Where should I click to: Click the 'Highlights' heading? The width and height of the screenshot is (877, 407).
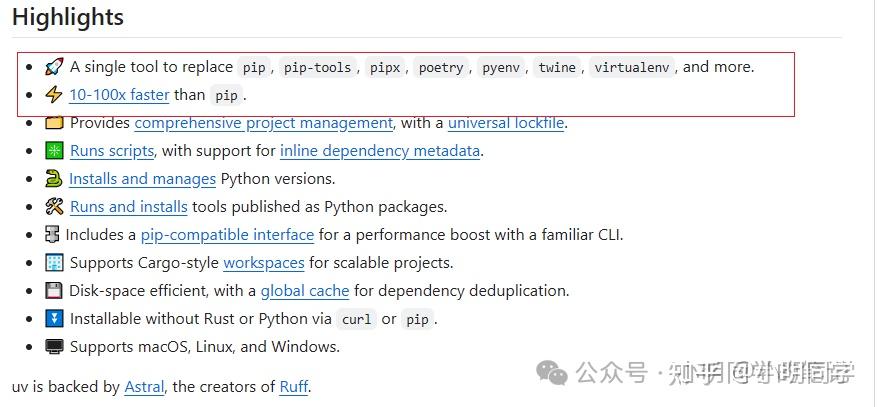click(x=68, y=17)
